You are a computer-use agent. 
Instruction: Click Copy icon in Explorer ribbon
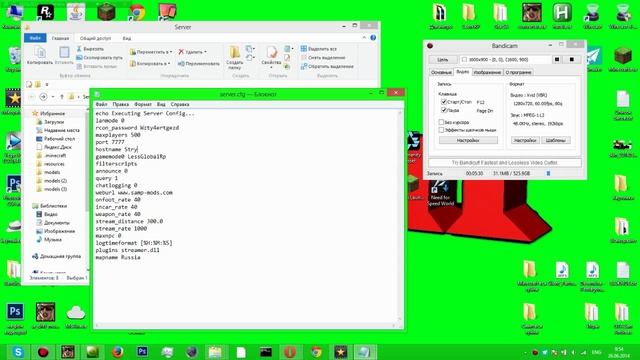coord(40,53)
